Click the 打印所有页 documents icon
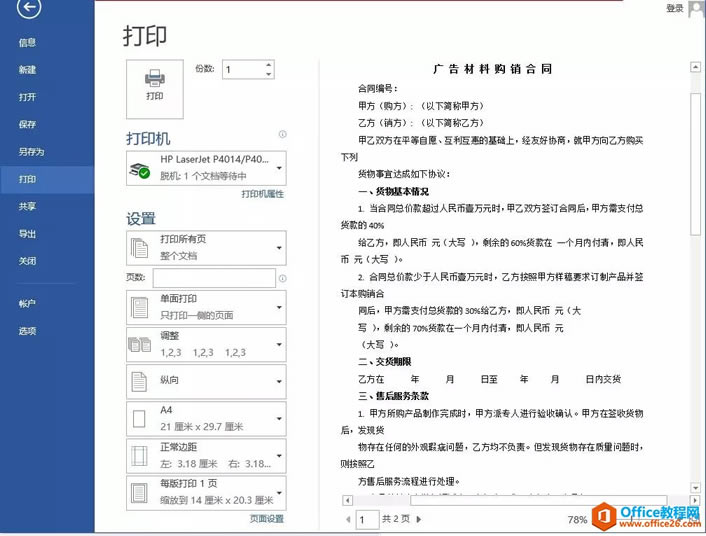The width and height of the screenshot is (706, 536). point(139,248)
